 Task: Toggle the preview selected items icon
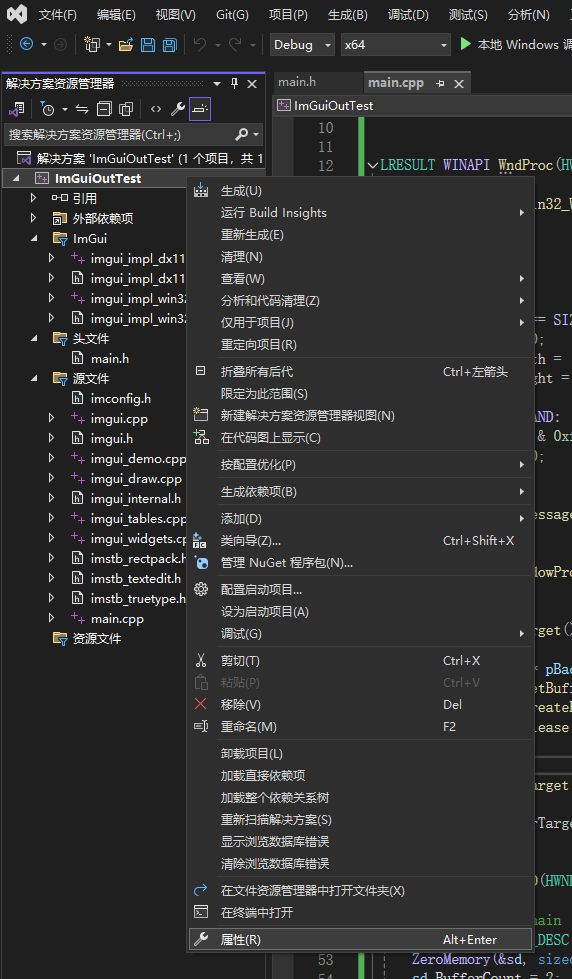point(200,109)
